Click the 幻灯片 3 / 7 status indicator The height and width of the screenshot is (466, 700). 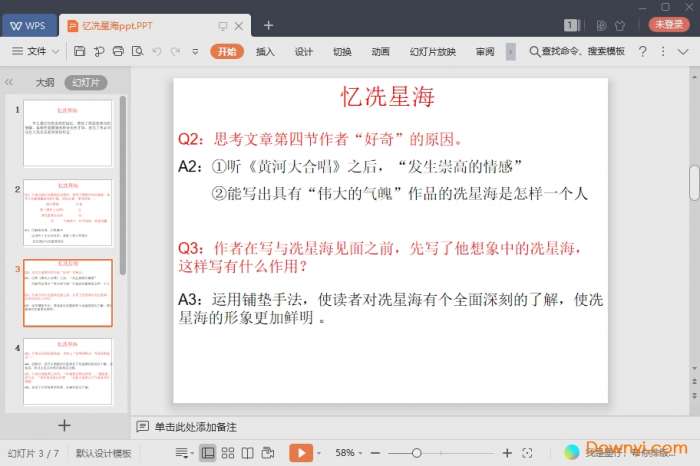33,453
